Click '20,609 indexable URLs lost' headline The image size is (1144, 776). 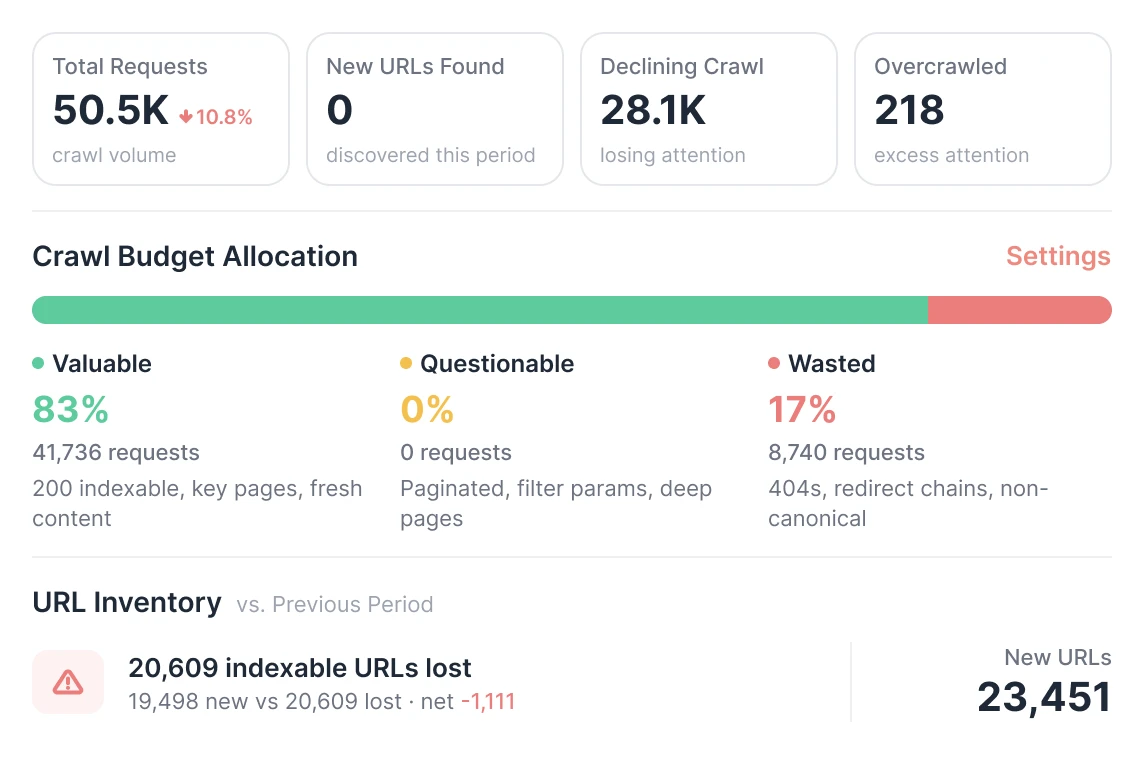tap(300, 668)
